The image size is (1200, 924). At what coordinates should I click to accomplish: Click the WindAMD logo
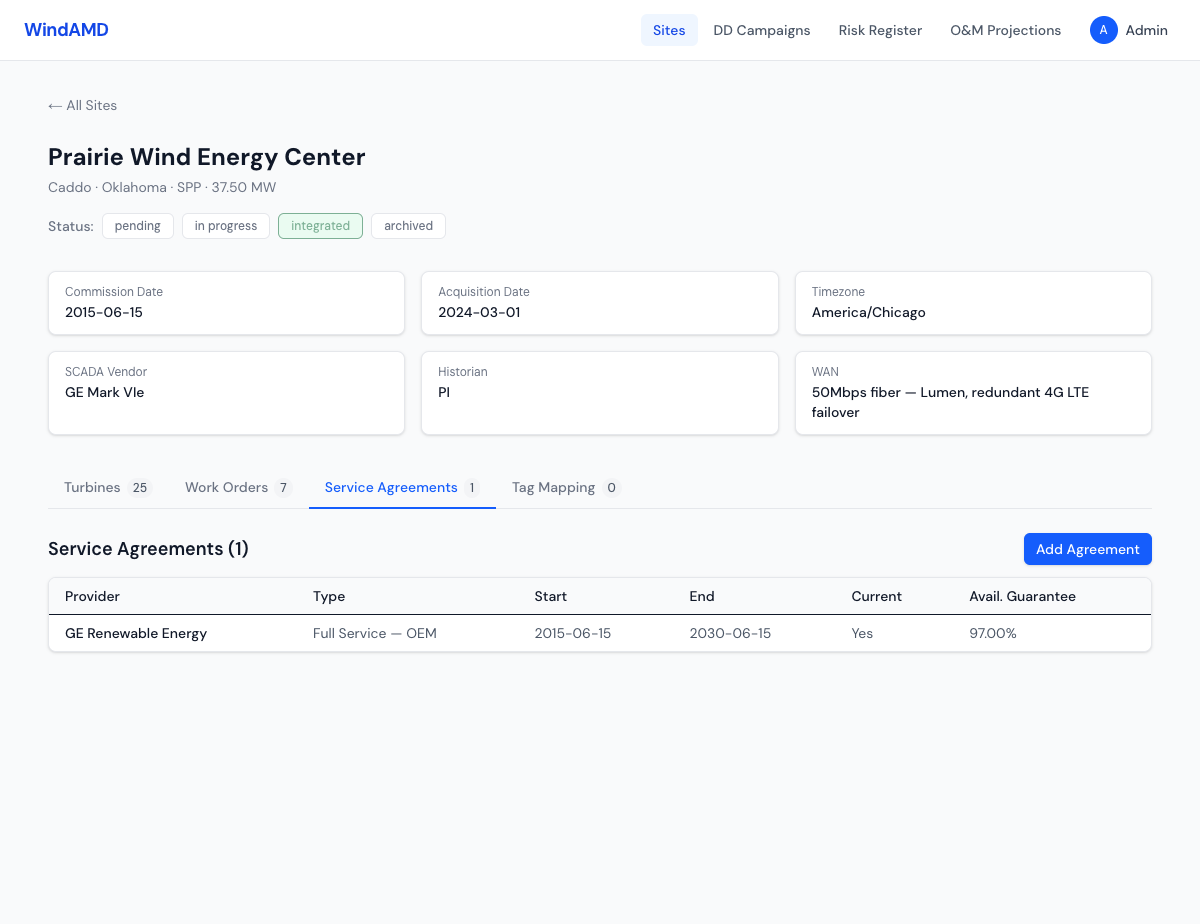[66, 30]
